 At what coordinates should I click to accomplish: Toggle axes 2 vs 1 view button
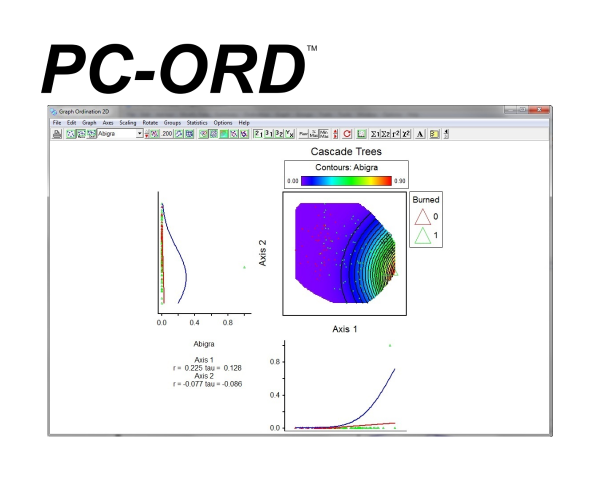coord(259,134)
